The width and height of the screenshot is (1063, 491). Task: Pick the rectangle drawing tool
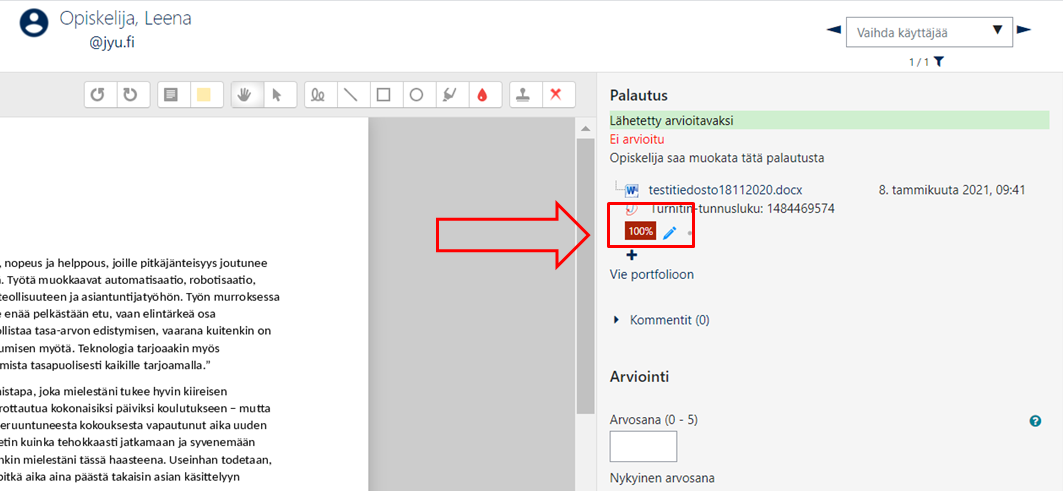pyautogui.click(x=383, y=95)
